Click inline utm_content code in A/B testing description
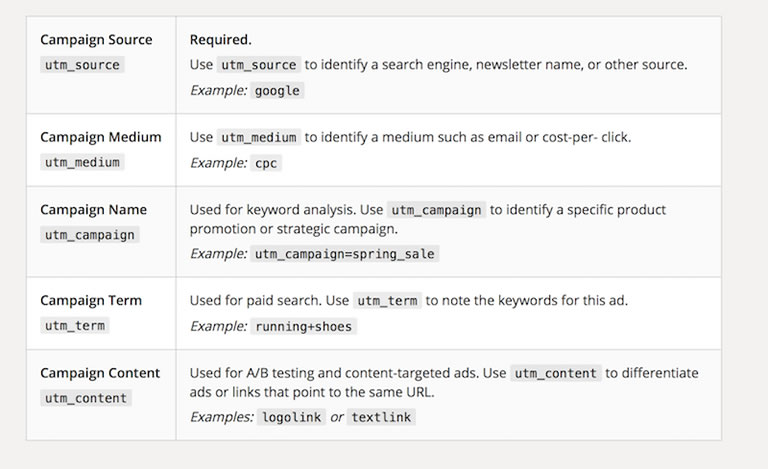Viewport: 768px width, 469px height. tap(556, 373)
